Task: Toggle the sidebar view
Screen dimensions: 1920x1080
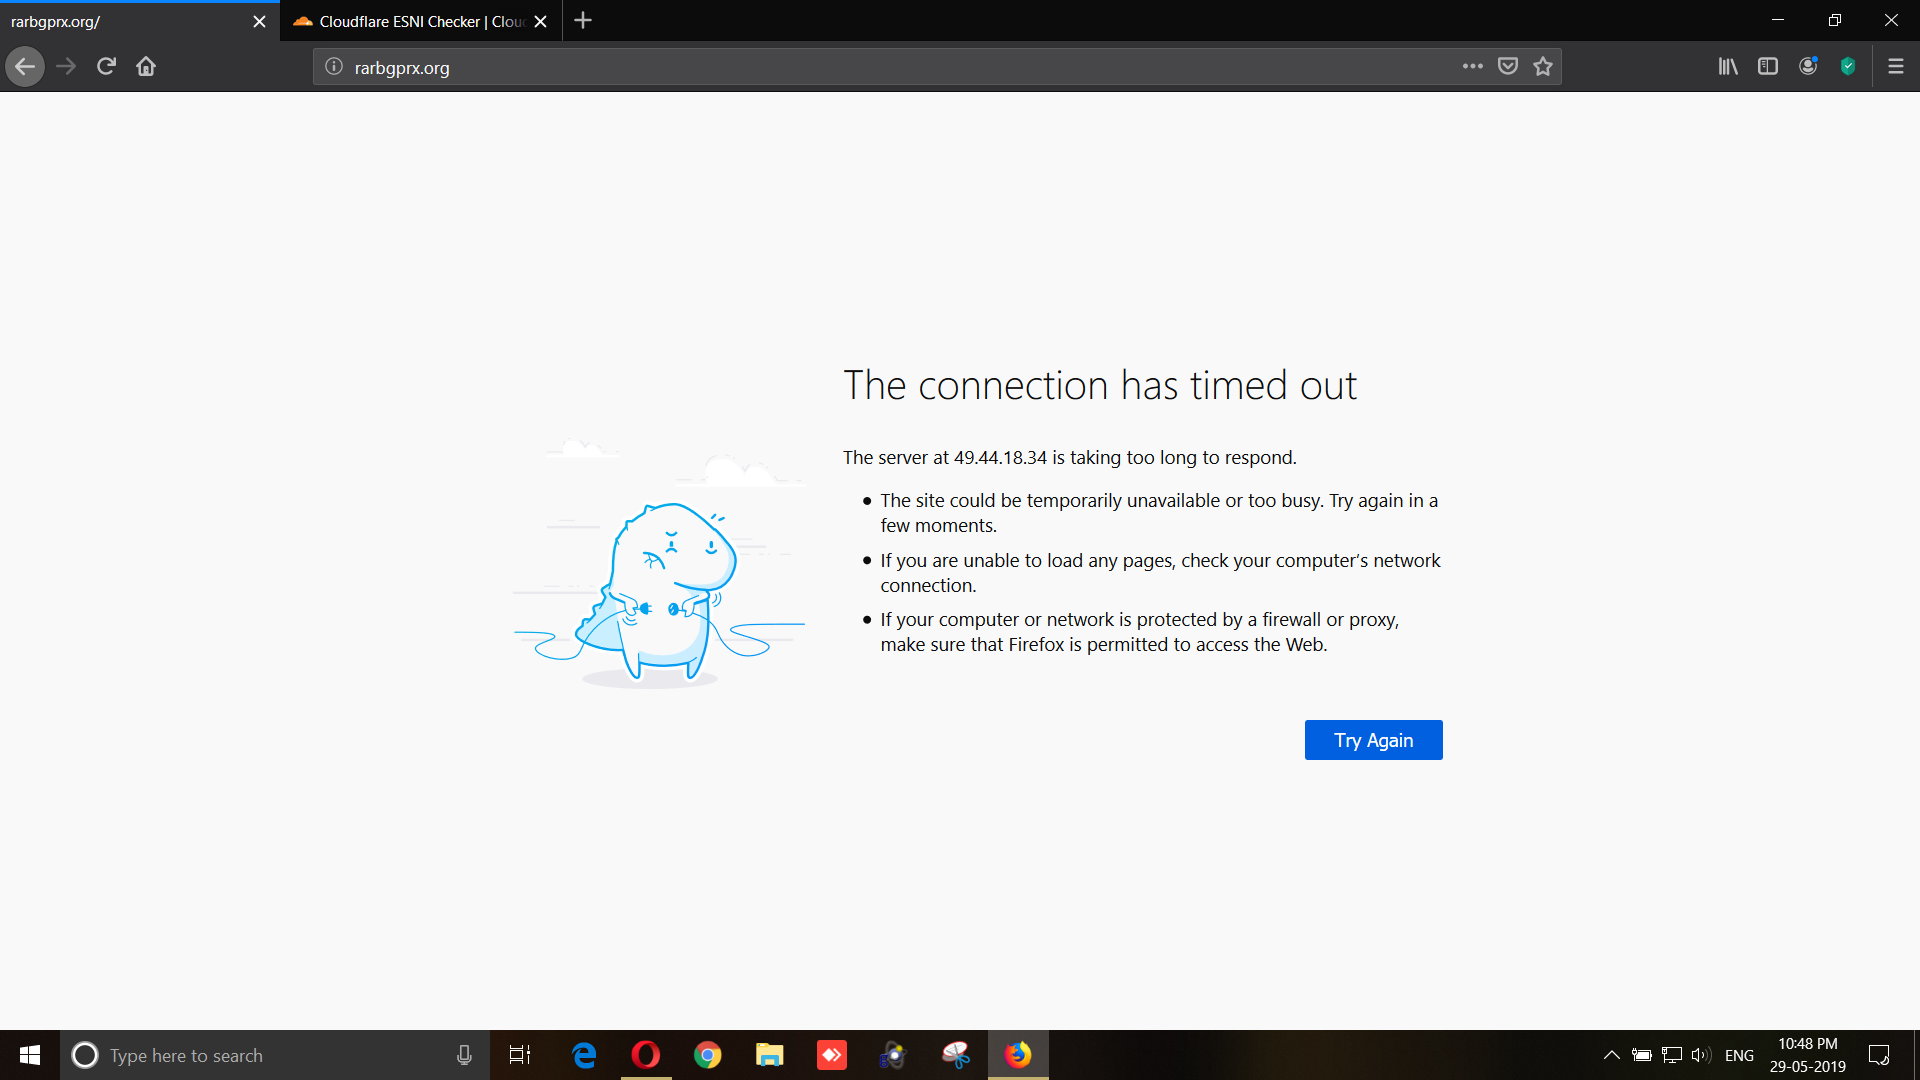Action: 1768,67
